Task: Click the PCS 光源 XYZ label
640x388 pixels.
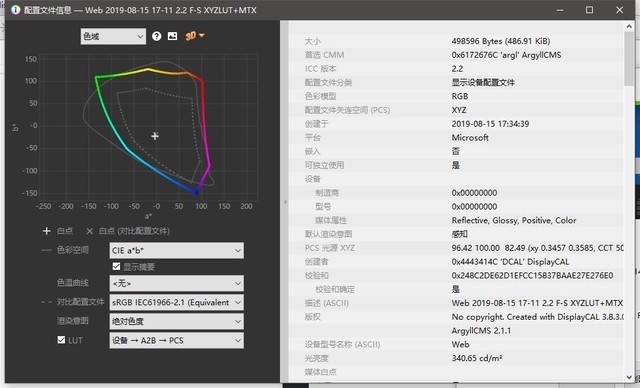Action: point(330,248)
